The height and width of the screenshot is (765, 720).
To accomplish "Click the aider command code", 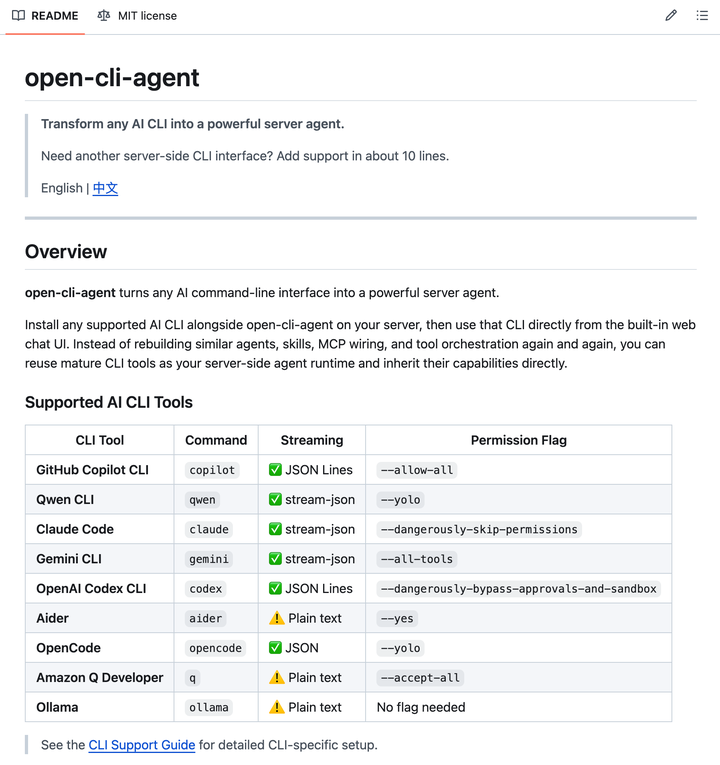I will coord(206,618).
